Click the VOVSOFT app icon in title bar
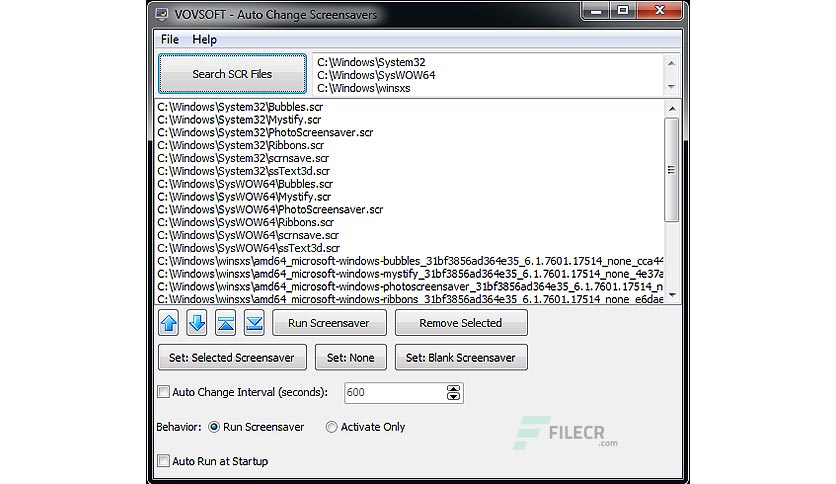Screen dimensions: 836x484 point(162,14)
